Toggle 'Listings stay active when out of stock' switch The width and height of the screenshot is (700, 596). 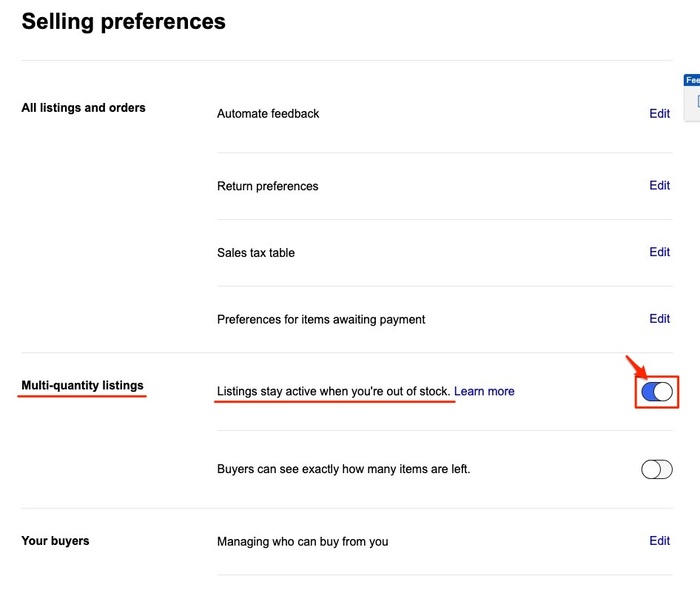pyautogui.click(x=657, y=391)
